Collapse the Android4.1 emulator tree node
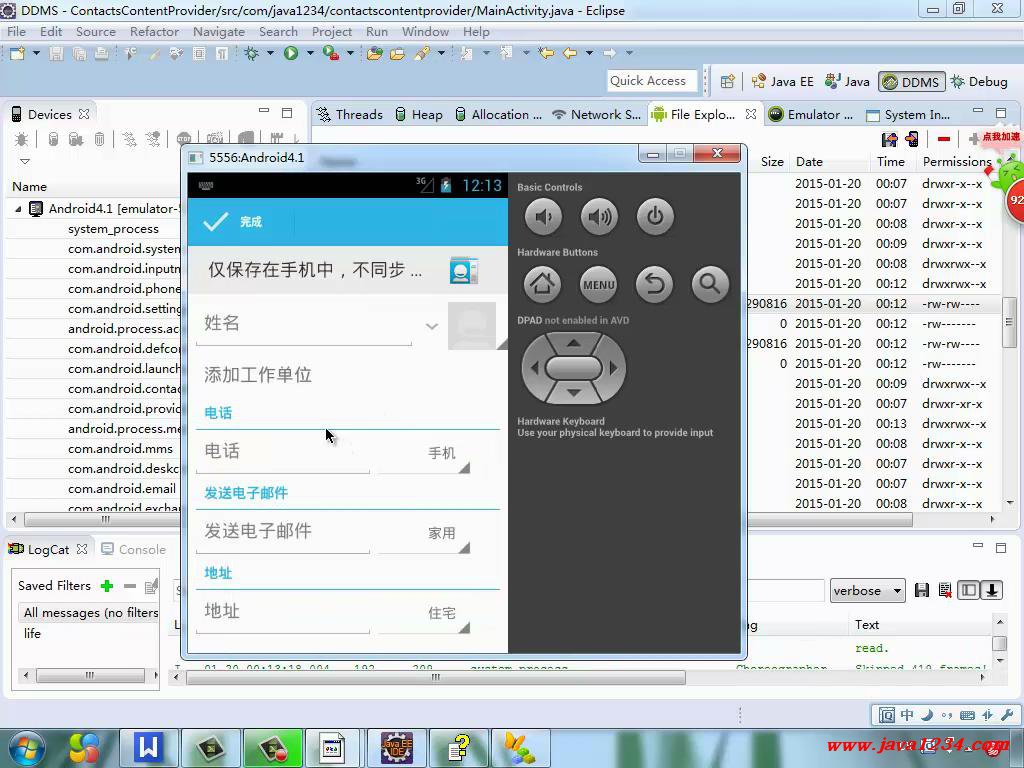1024x768 pixels. click(x=18, y=209)
